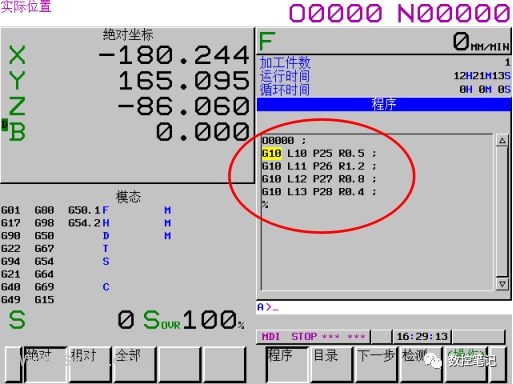Click the A> MDI input line
The image size is (513, 384).
click(x=383, y=307)
